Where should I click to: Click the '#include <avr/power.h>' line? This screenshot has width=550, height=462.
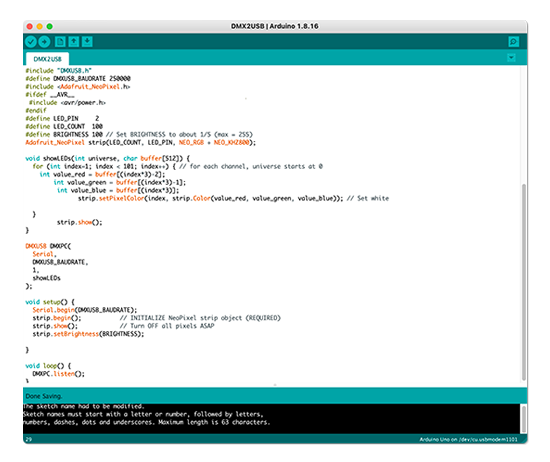tap(67, 103)
